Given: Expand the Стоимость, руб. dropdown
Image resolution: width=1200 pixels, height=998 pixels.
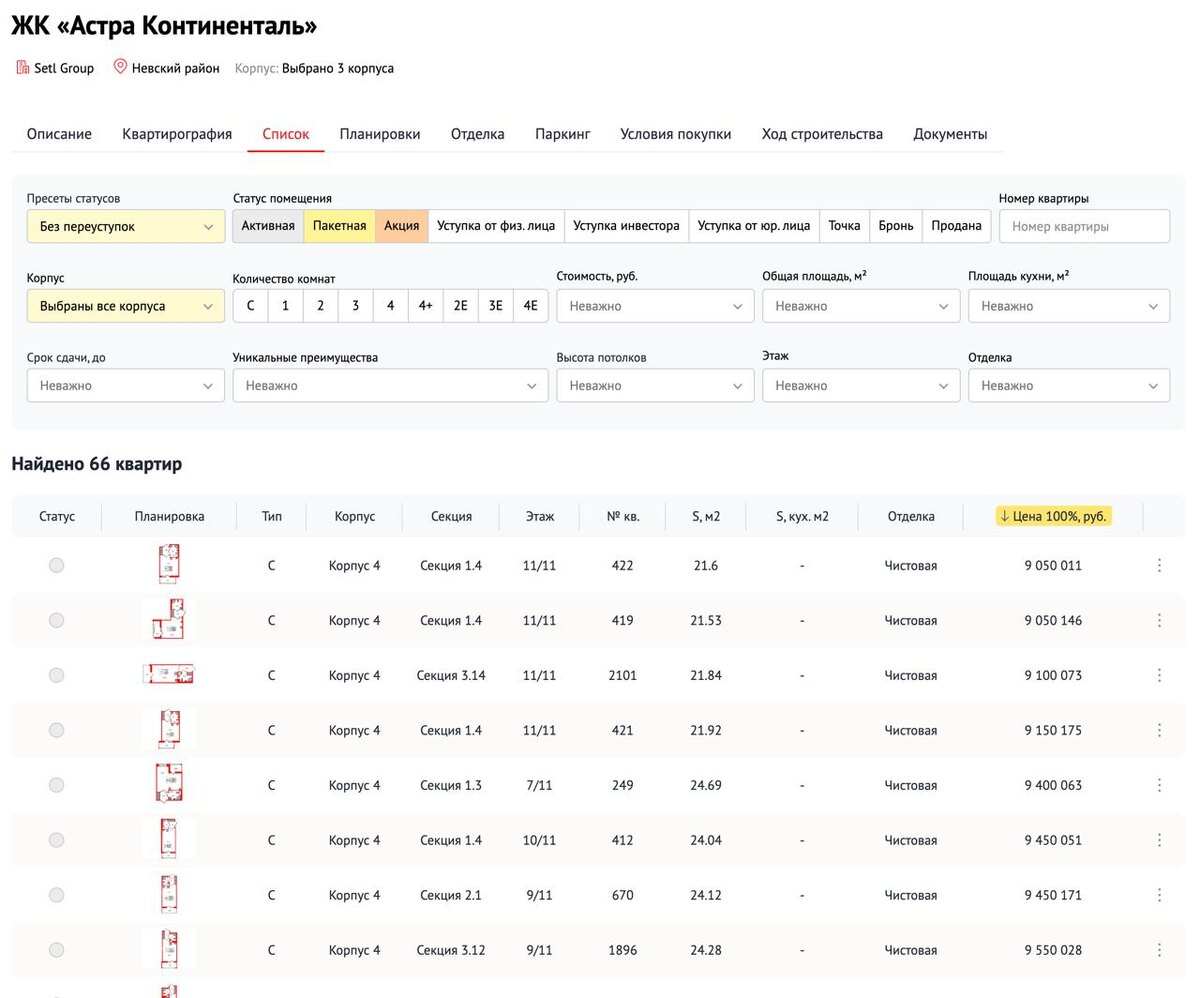Looking at the screenshot, I should tap(655, 306).
